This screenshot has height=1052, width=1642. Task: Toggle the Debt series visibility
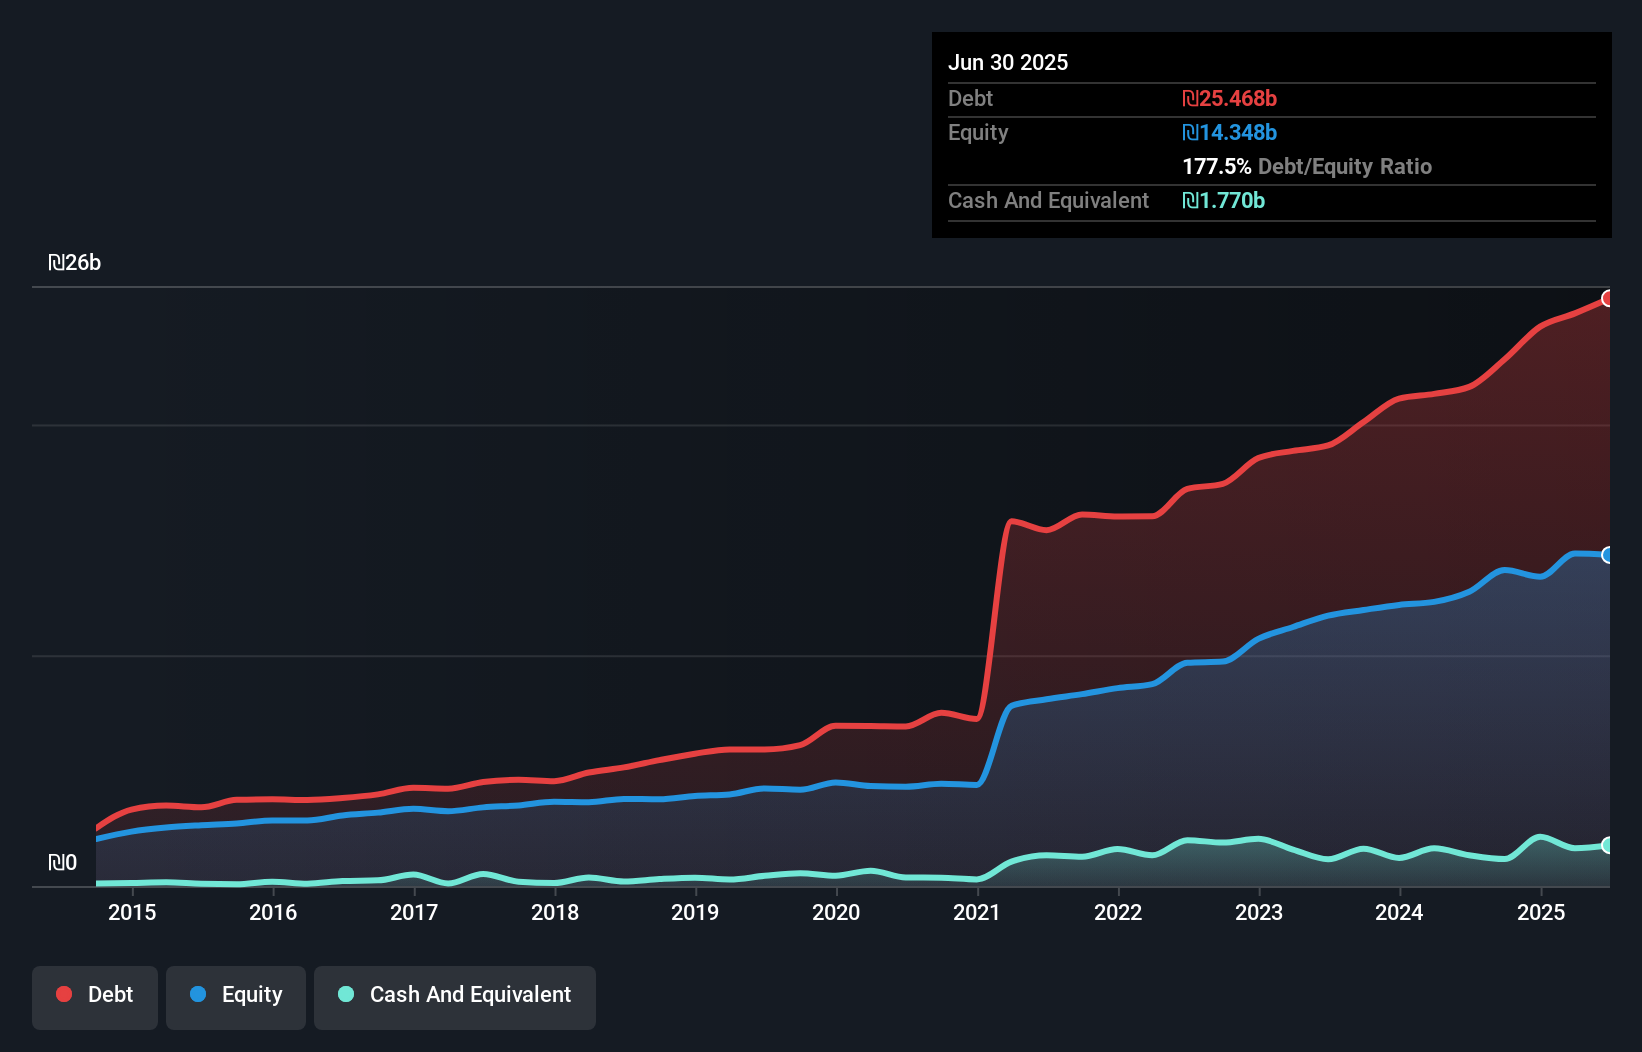(x=95, y=994)
